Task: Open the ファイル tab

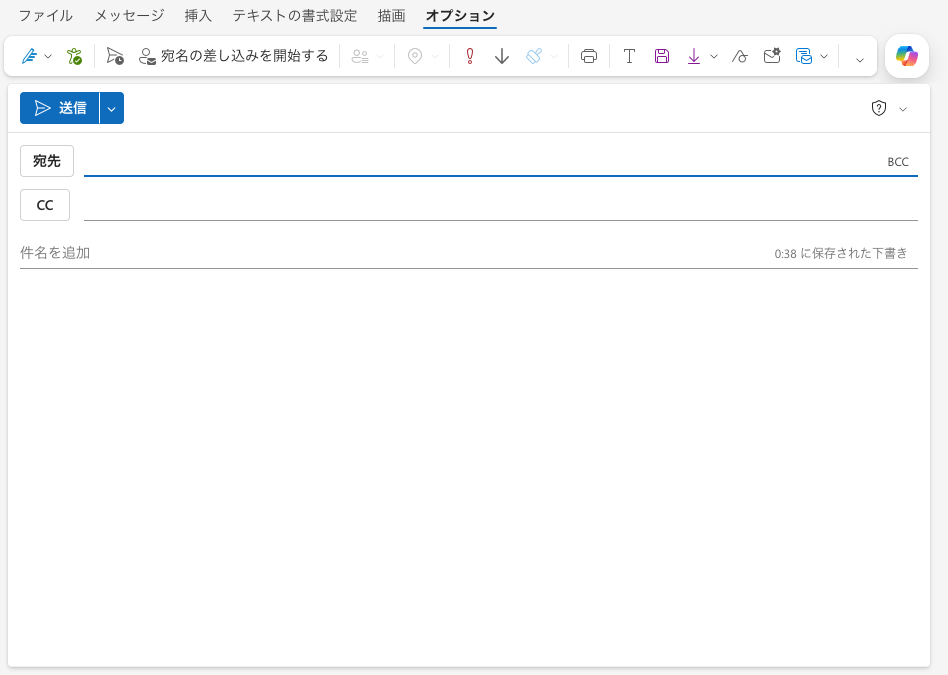Action: coord(46,16)
